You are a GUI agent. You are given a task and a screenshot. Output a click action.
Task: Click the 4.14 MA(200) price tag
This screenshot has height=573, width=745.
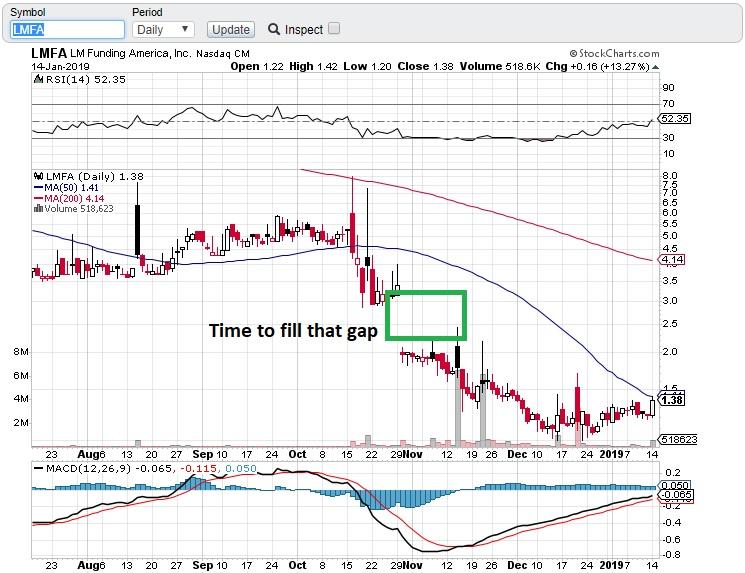[671, 260]
